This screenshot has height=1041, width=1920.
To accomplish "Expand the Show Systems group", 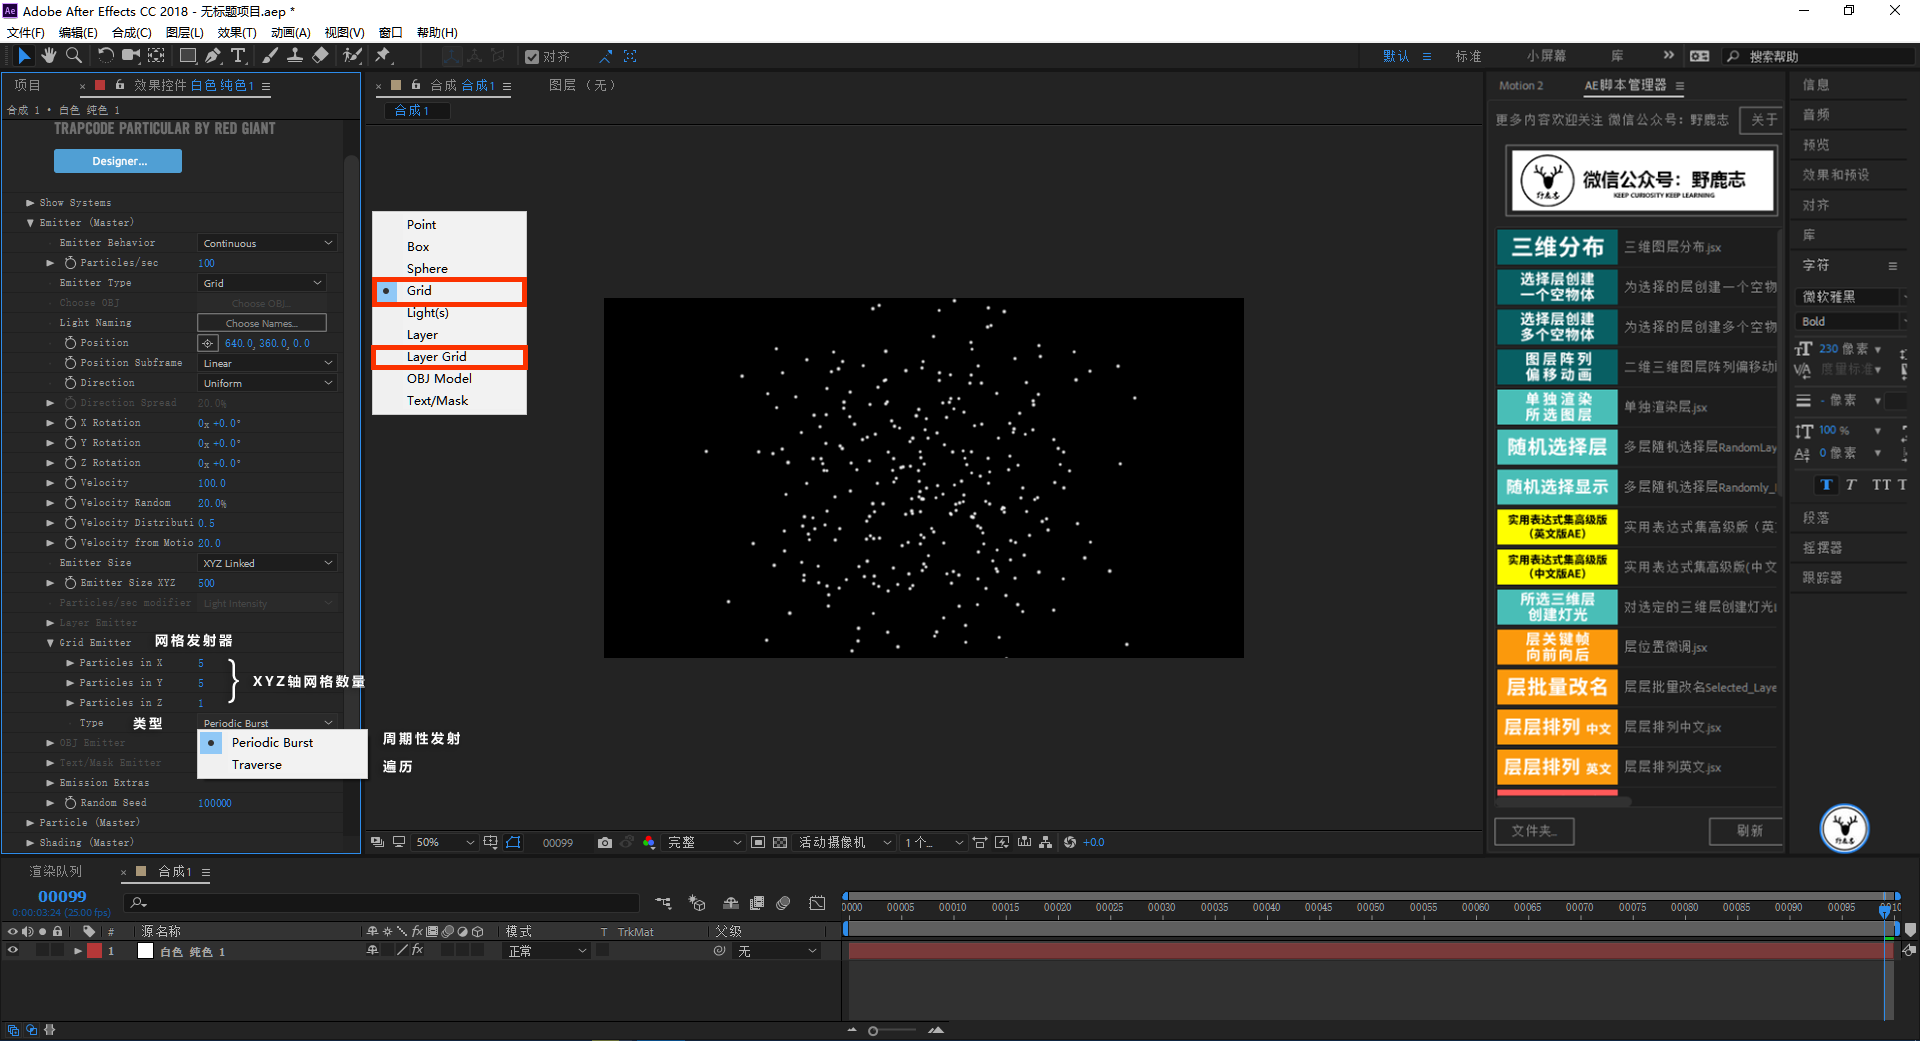I will [x=30, y=203].
